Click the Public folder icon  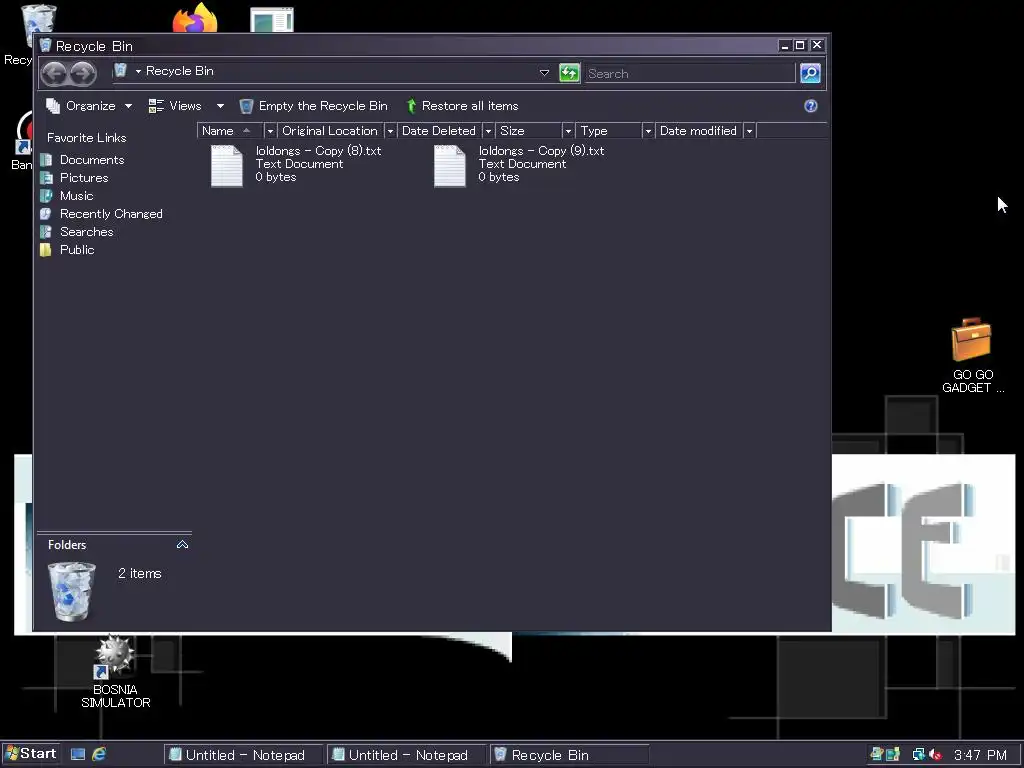(46, 249)
